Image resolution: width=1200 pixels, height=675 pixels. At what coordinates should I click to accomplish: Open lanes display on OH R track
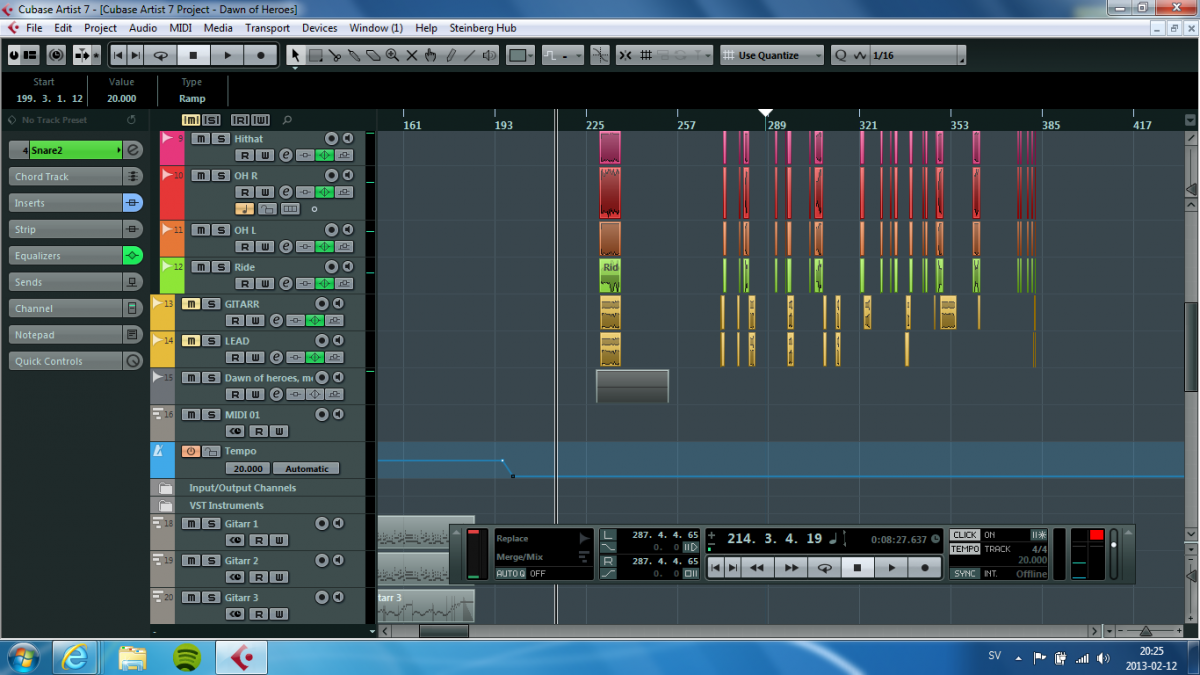290,209
